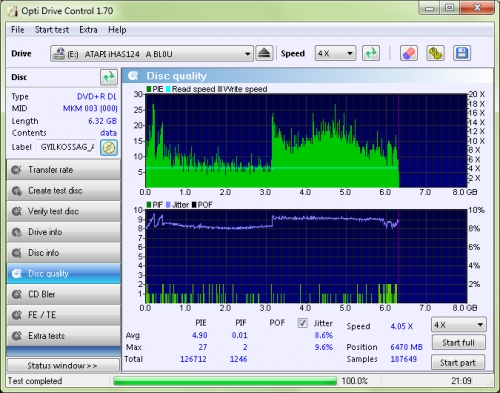Click the Disc info sidebar icon

coord(16,253)
